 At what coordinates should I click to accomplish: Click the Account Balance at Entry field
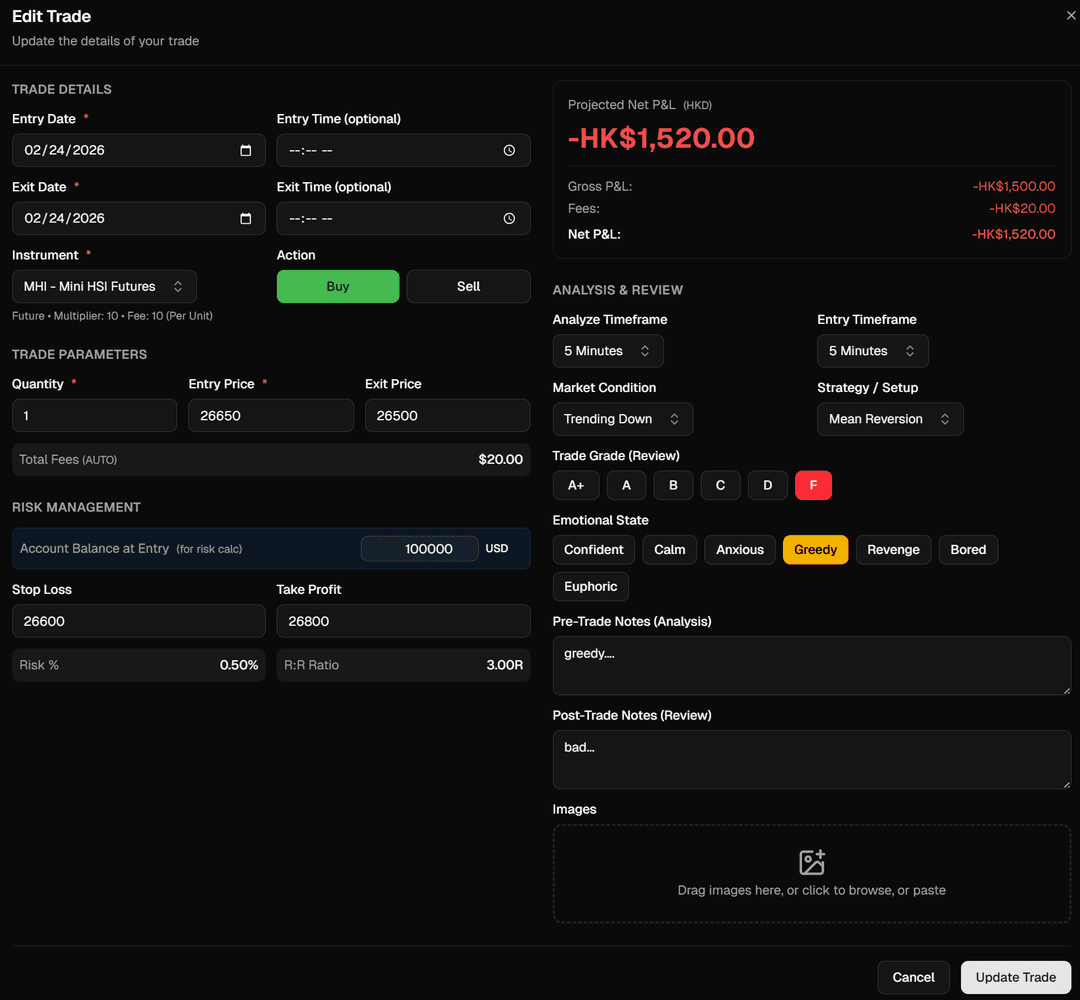coord(419,549)
